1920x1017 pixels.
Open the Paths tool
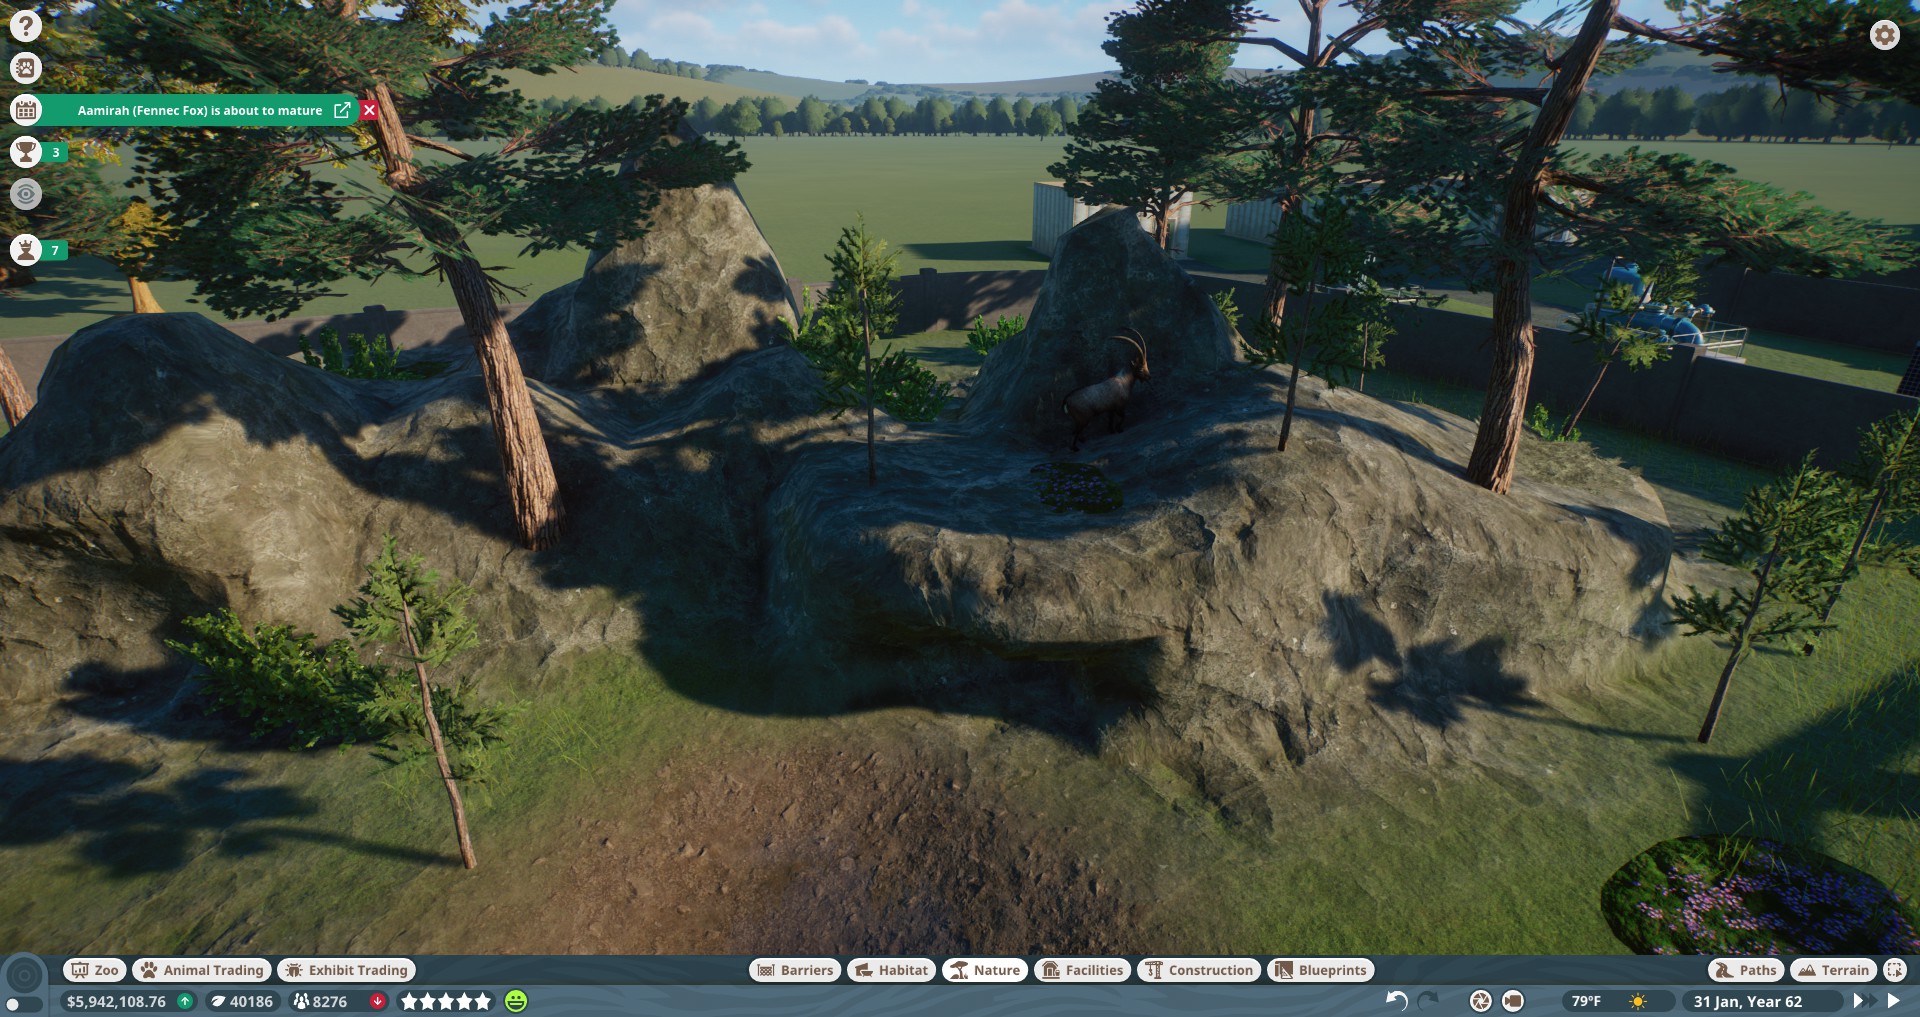coord(1745,970)
